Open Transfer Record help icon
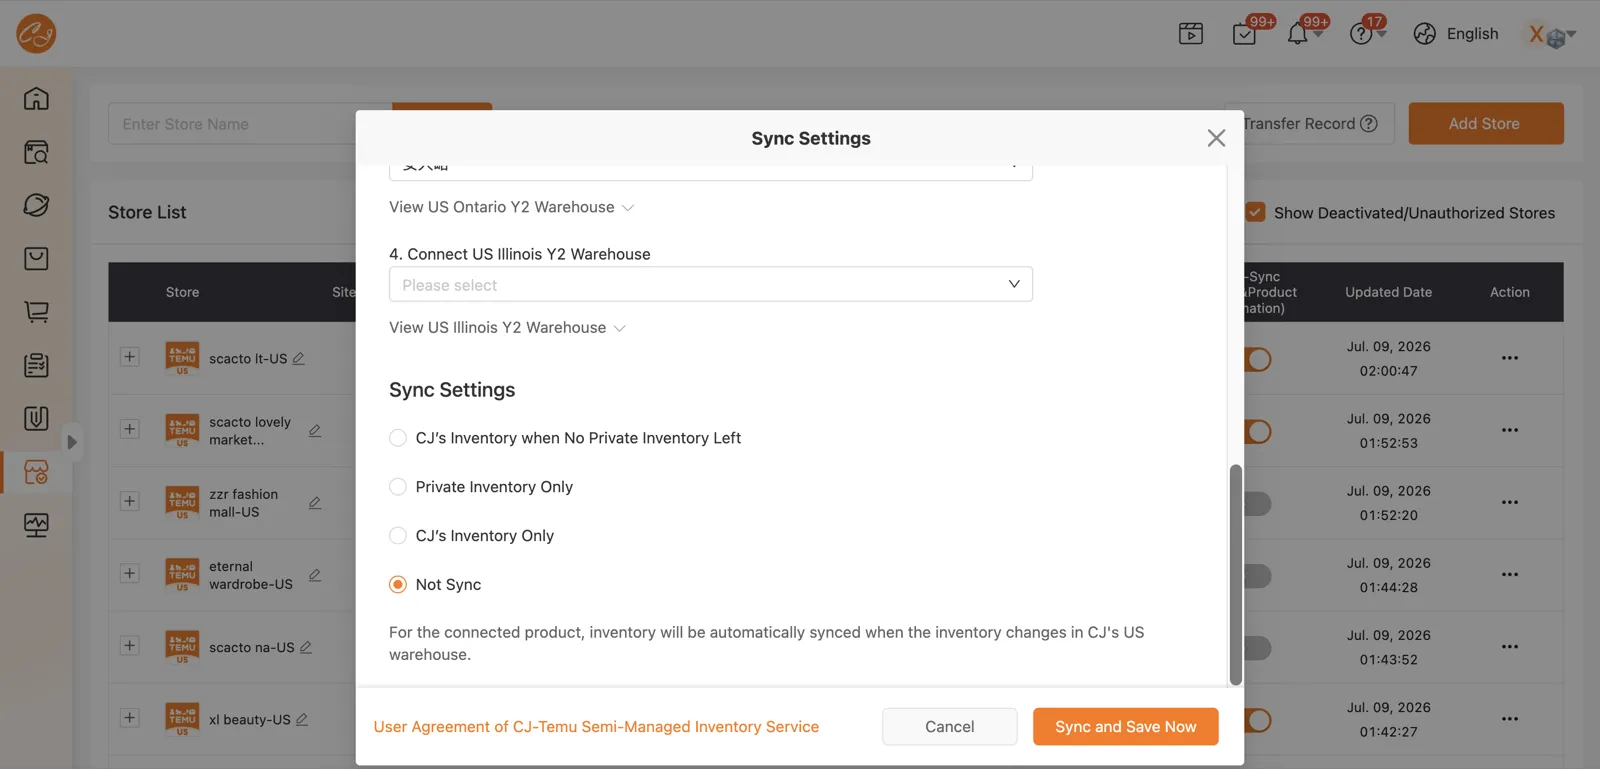The width and height of the screenshot is (1600, 769). [x=1370, y=124]
